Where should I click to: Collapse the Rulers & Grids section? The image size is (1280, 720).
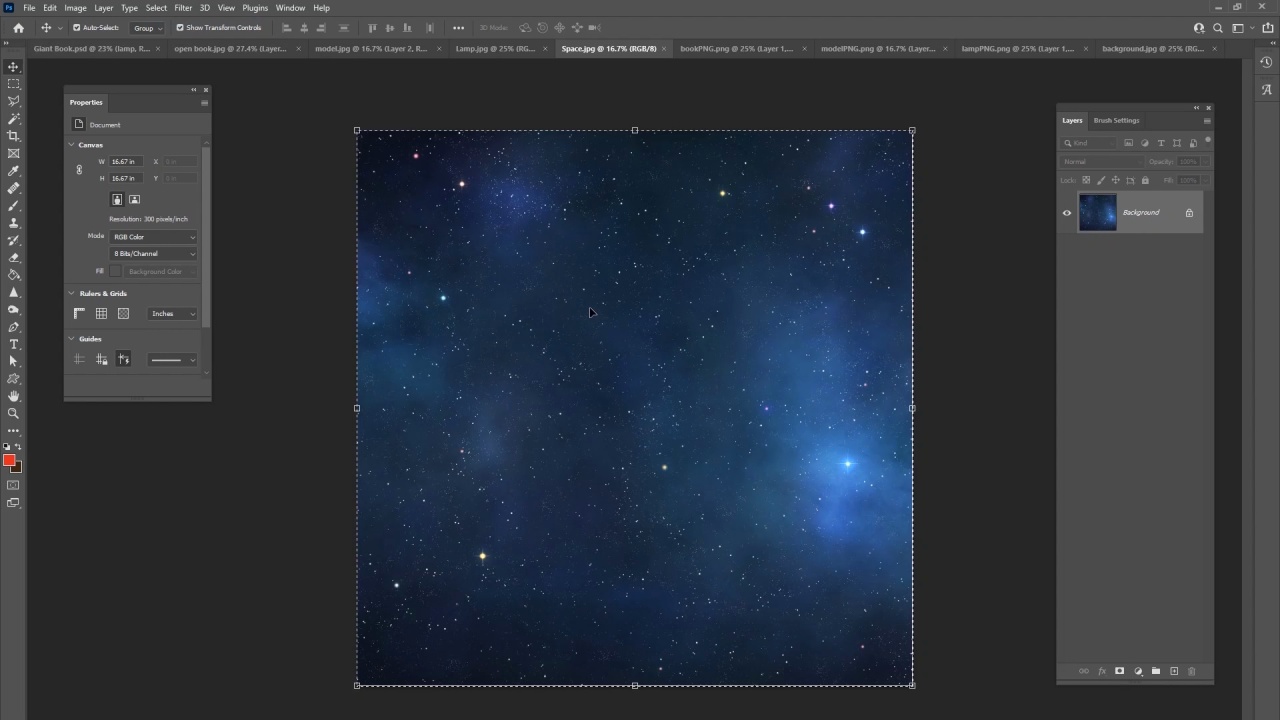[x=72, y=294]
